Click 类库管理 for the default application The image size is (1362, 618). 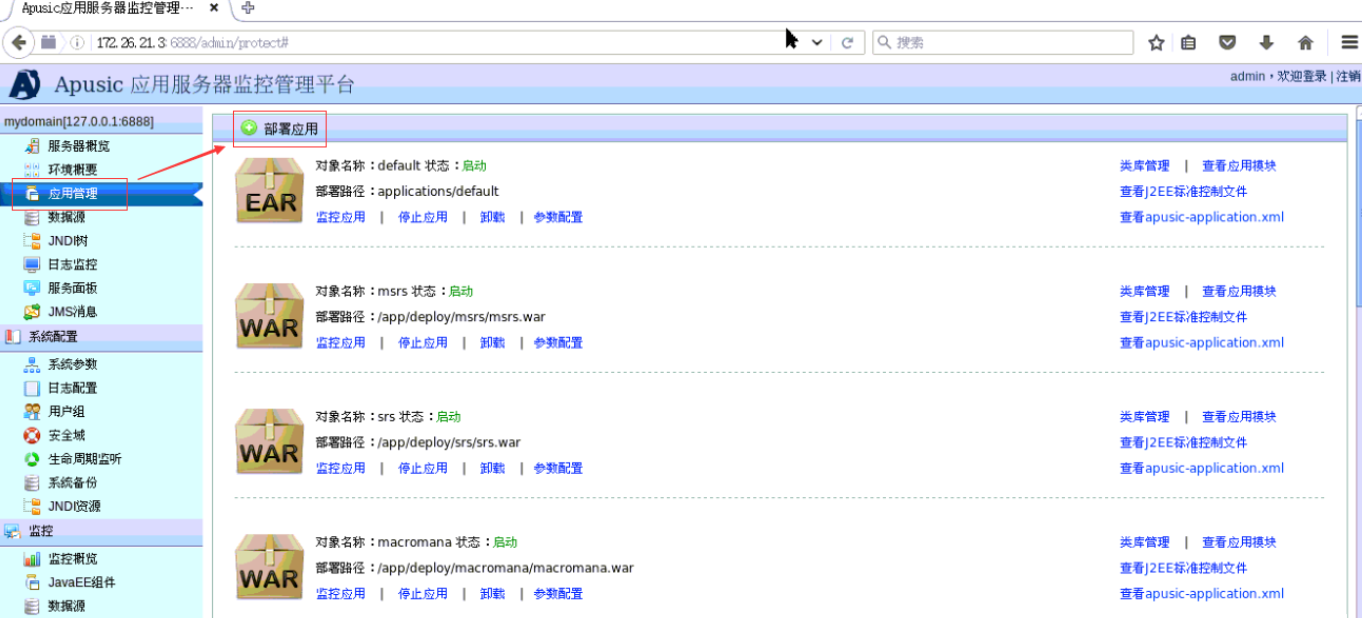click(1145, 166)
